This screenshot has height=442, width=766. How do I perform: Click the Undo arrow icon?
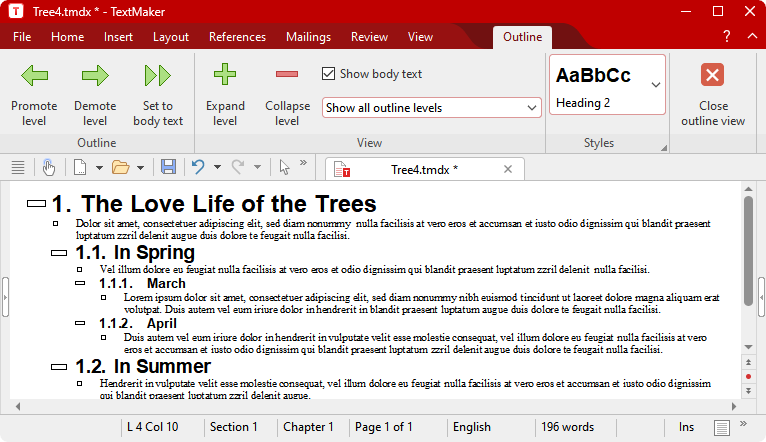pyautogui.click(x=198, y=167)
